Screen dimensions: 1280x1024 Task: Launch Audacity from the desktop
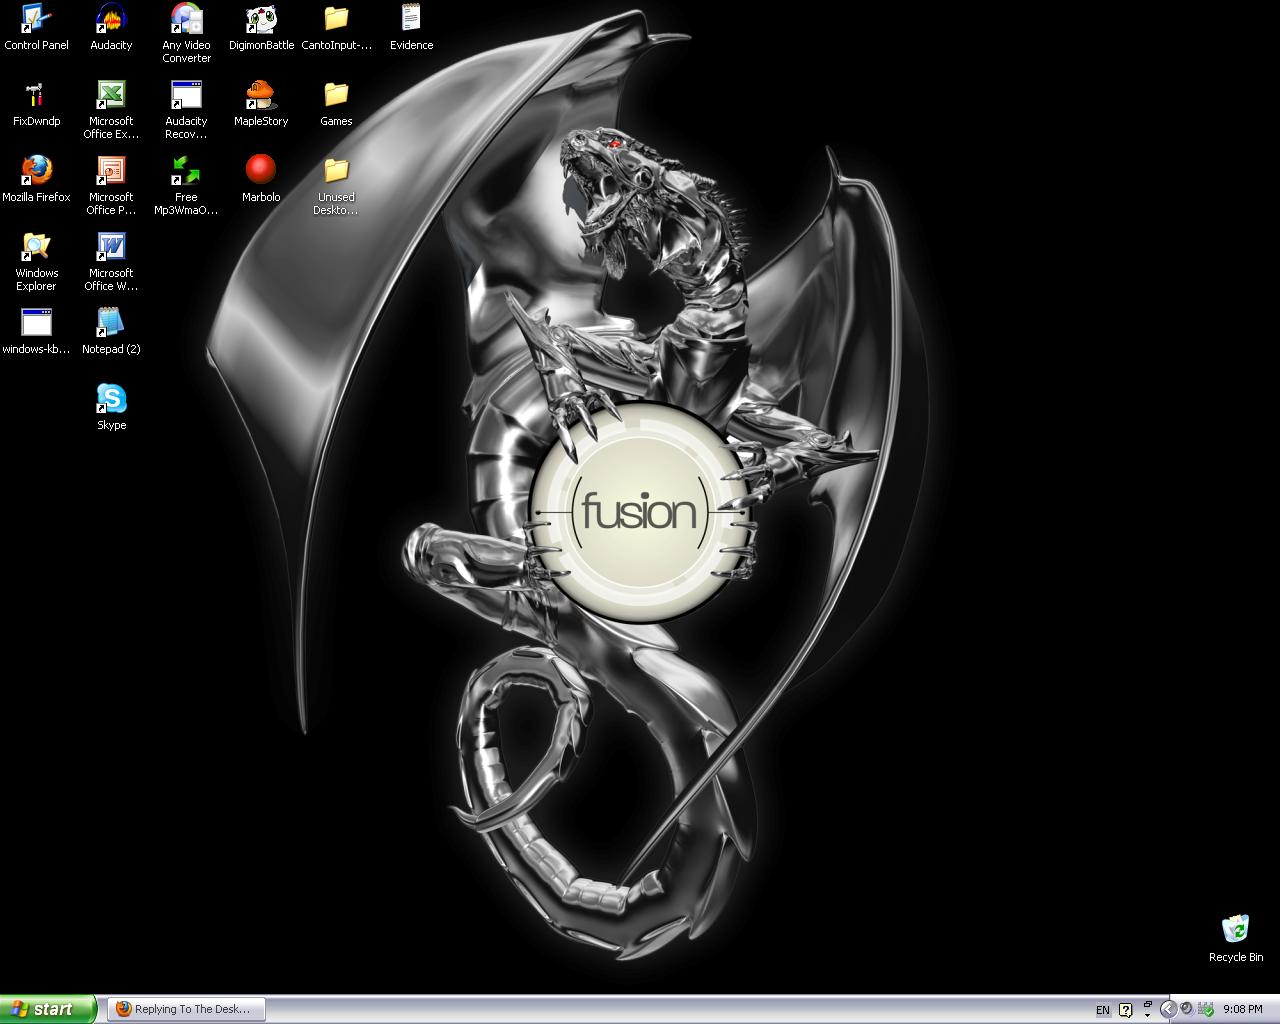111,27
